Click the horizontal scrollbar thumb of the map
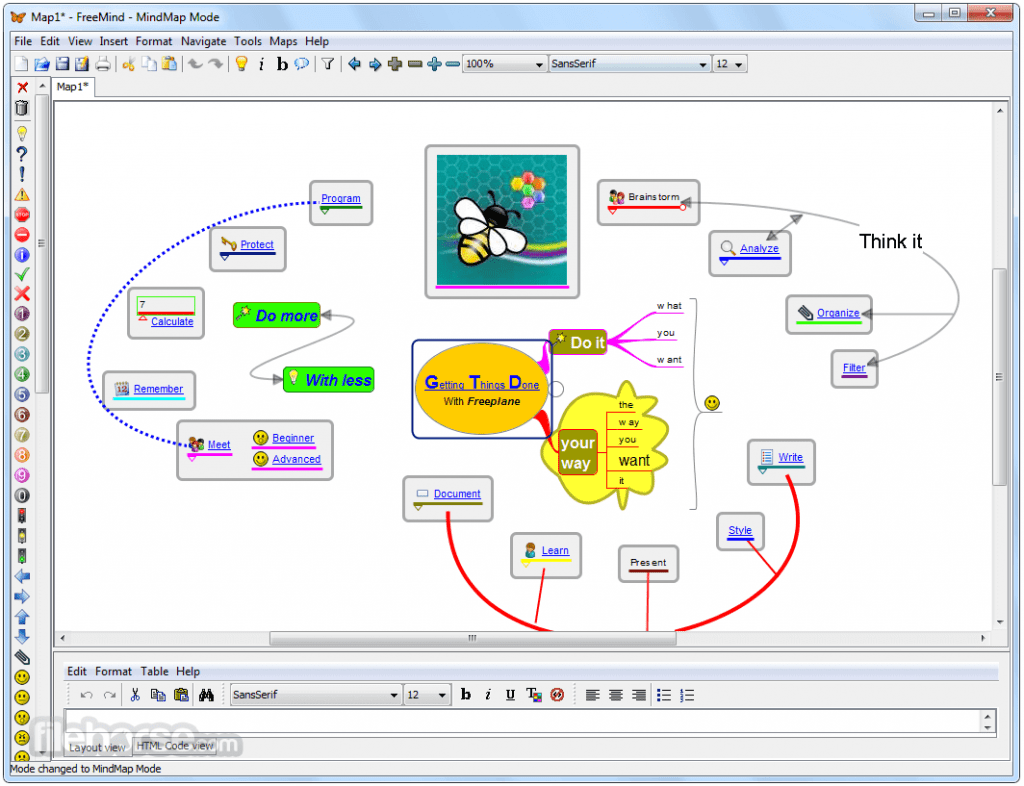 click(x=473, y=638)
